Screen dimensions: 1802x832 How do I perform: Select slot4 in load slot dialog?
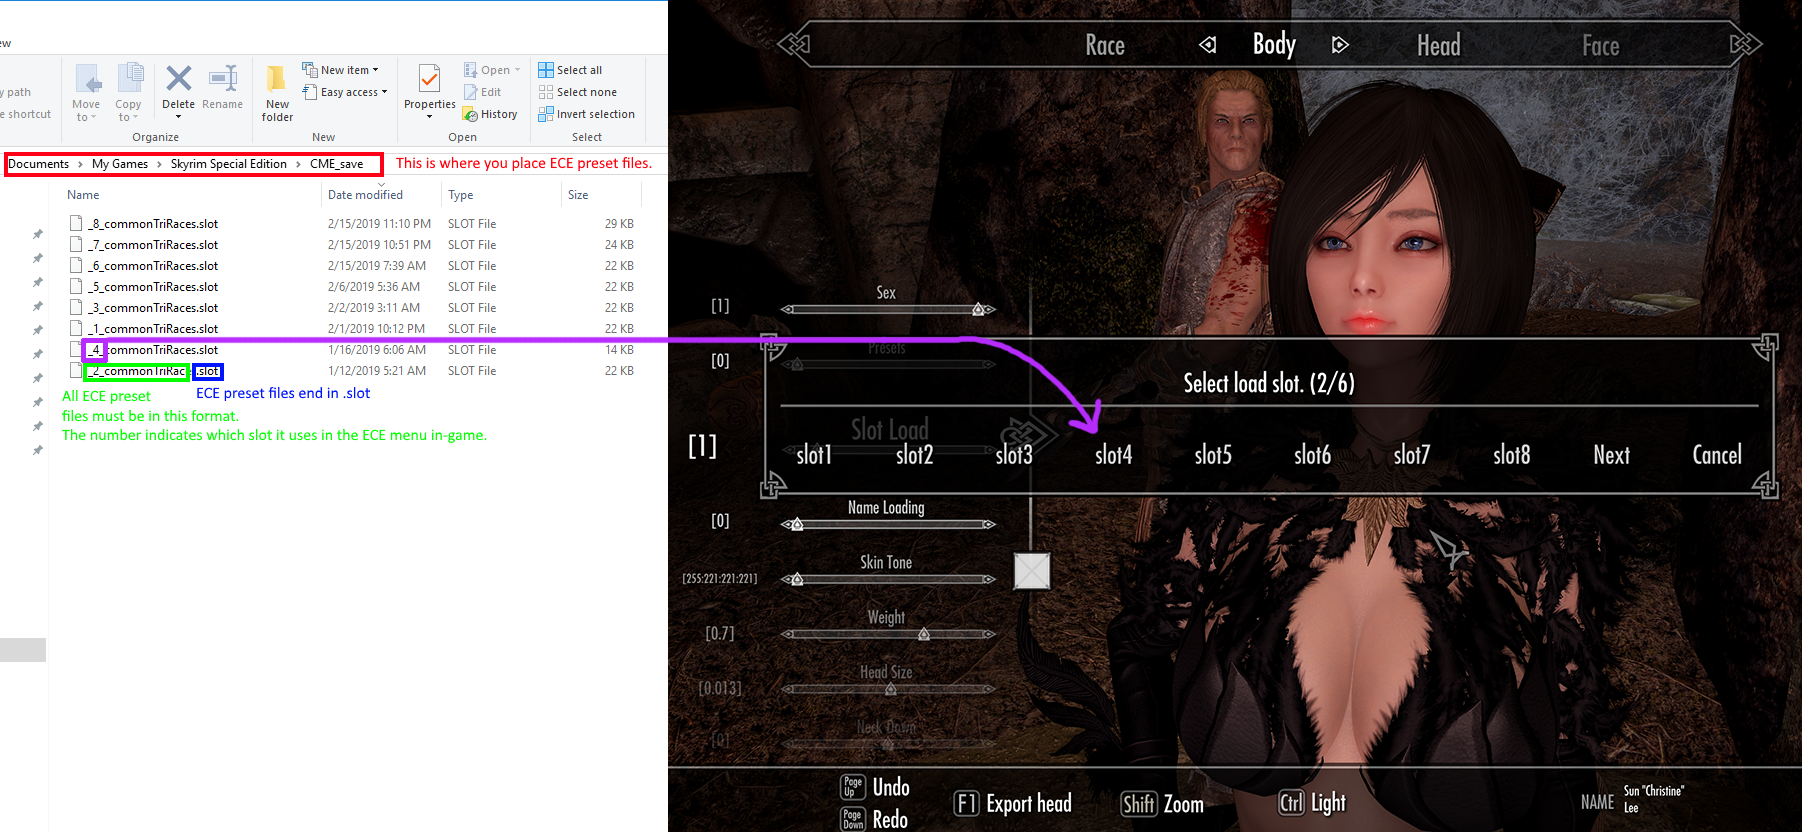click(x=1113, y=455)
